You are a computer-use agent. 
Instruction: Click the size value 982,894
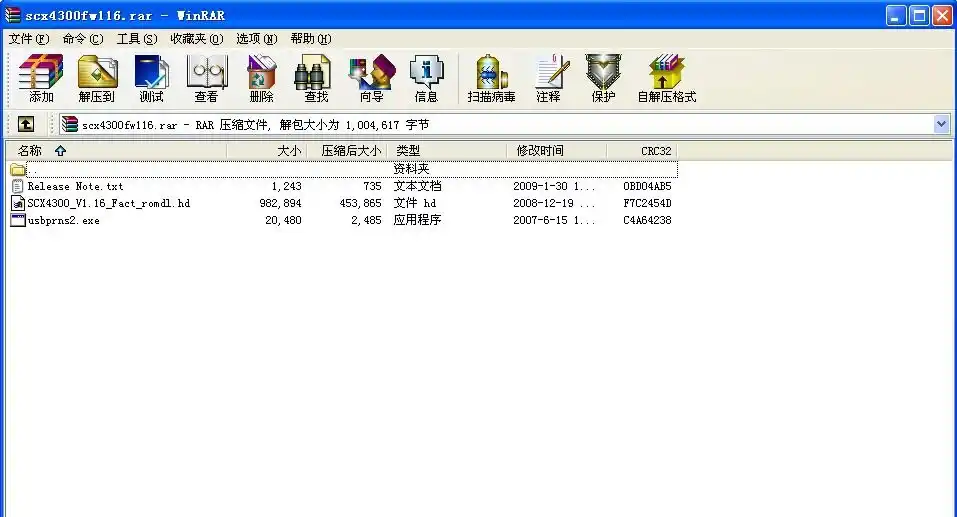coord(280,203)
